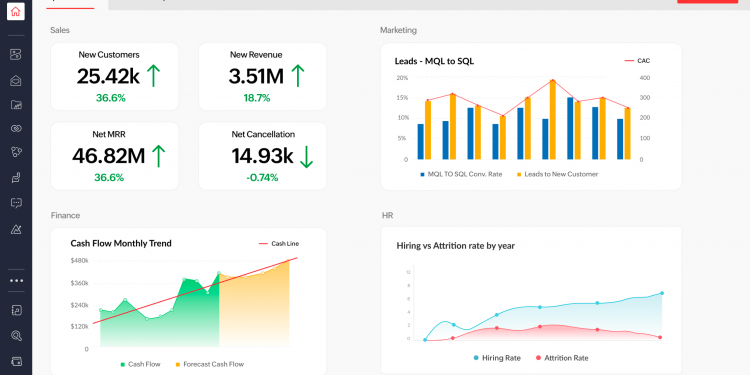Click the magnifier search icon in sidebar

[x=16, y=336]
